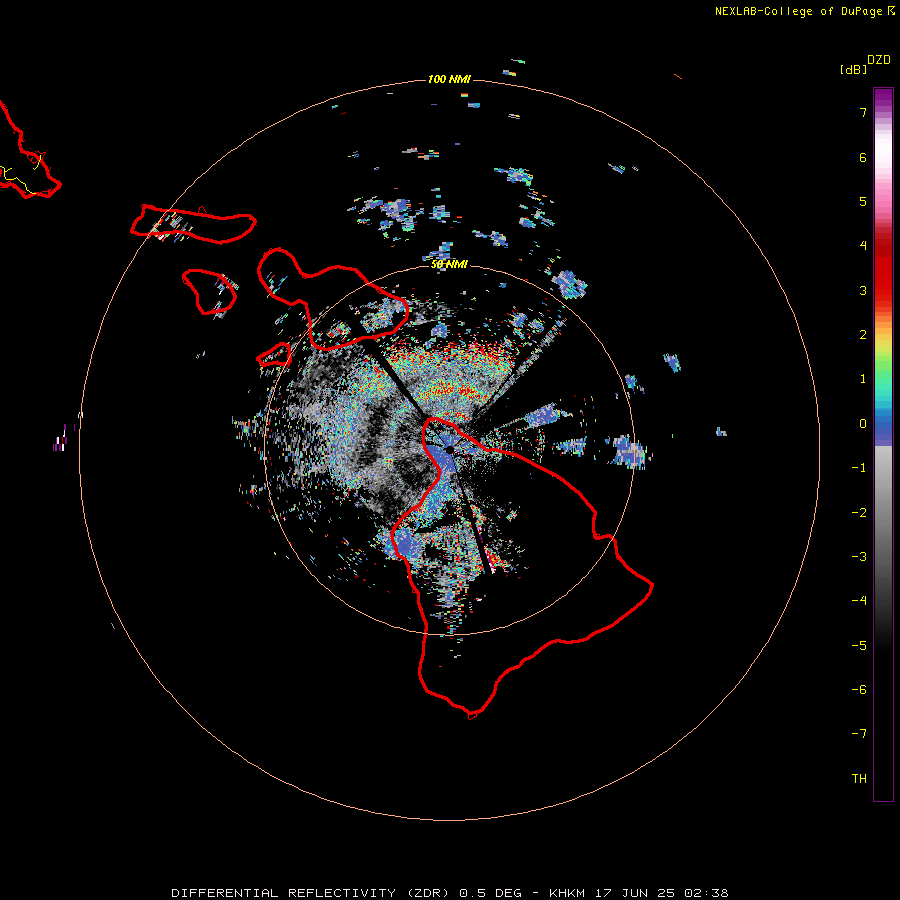Click the 50 NMI range ring label
900x900 pixels.
click(449, 264)
